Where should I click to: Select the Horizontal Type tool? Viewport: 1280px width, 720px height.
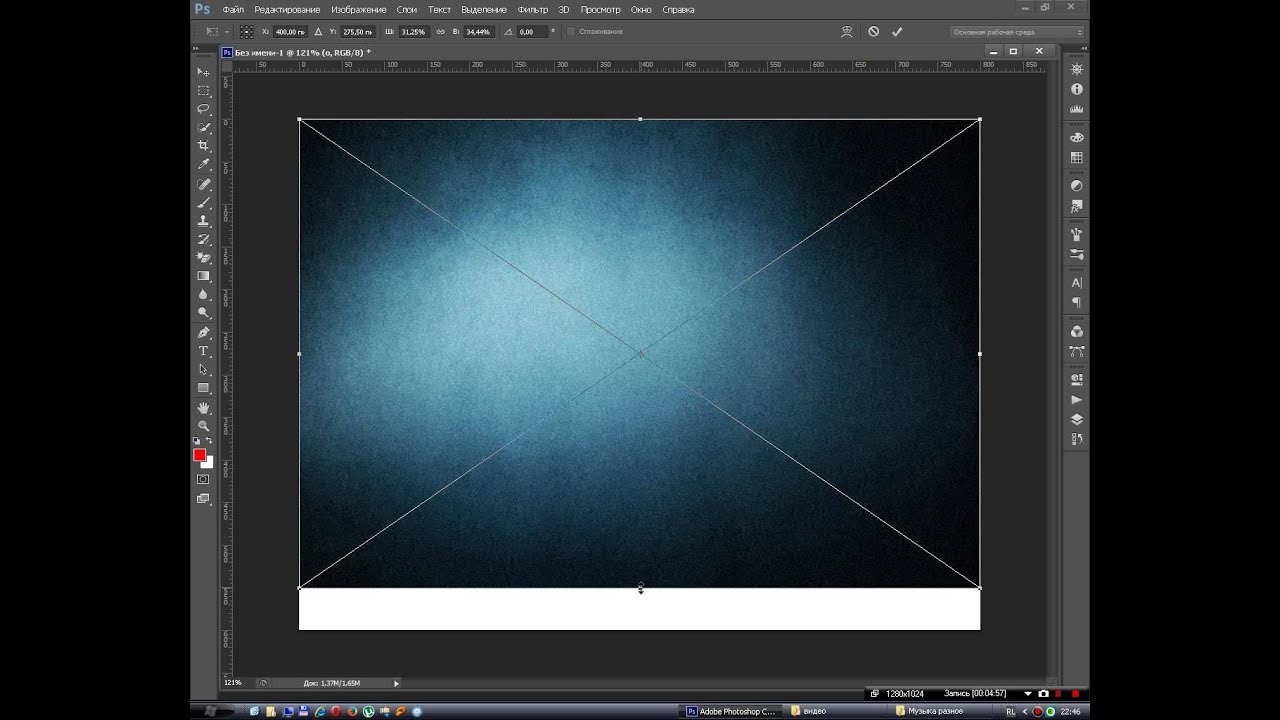[x=204, y=351]
